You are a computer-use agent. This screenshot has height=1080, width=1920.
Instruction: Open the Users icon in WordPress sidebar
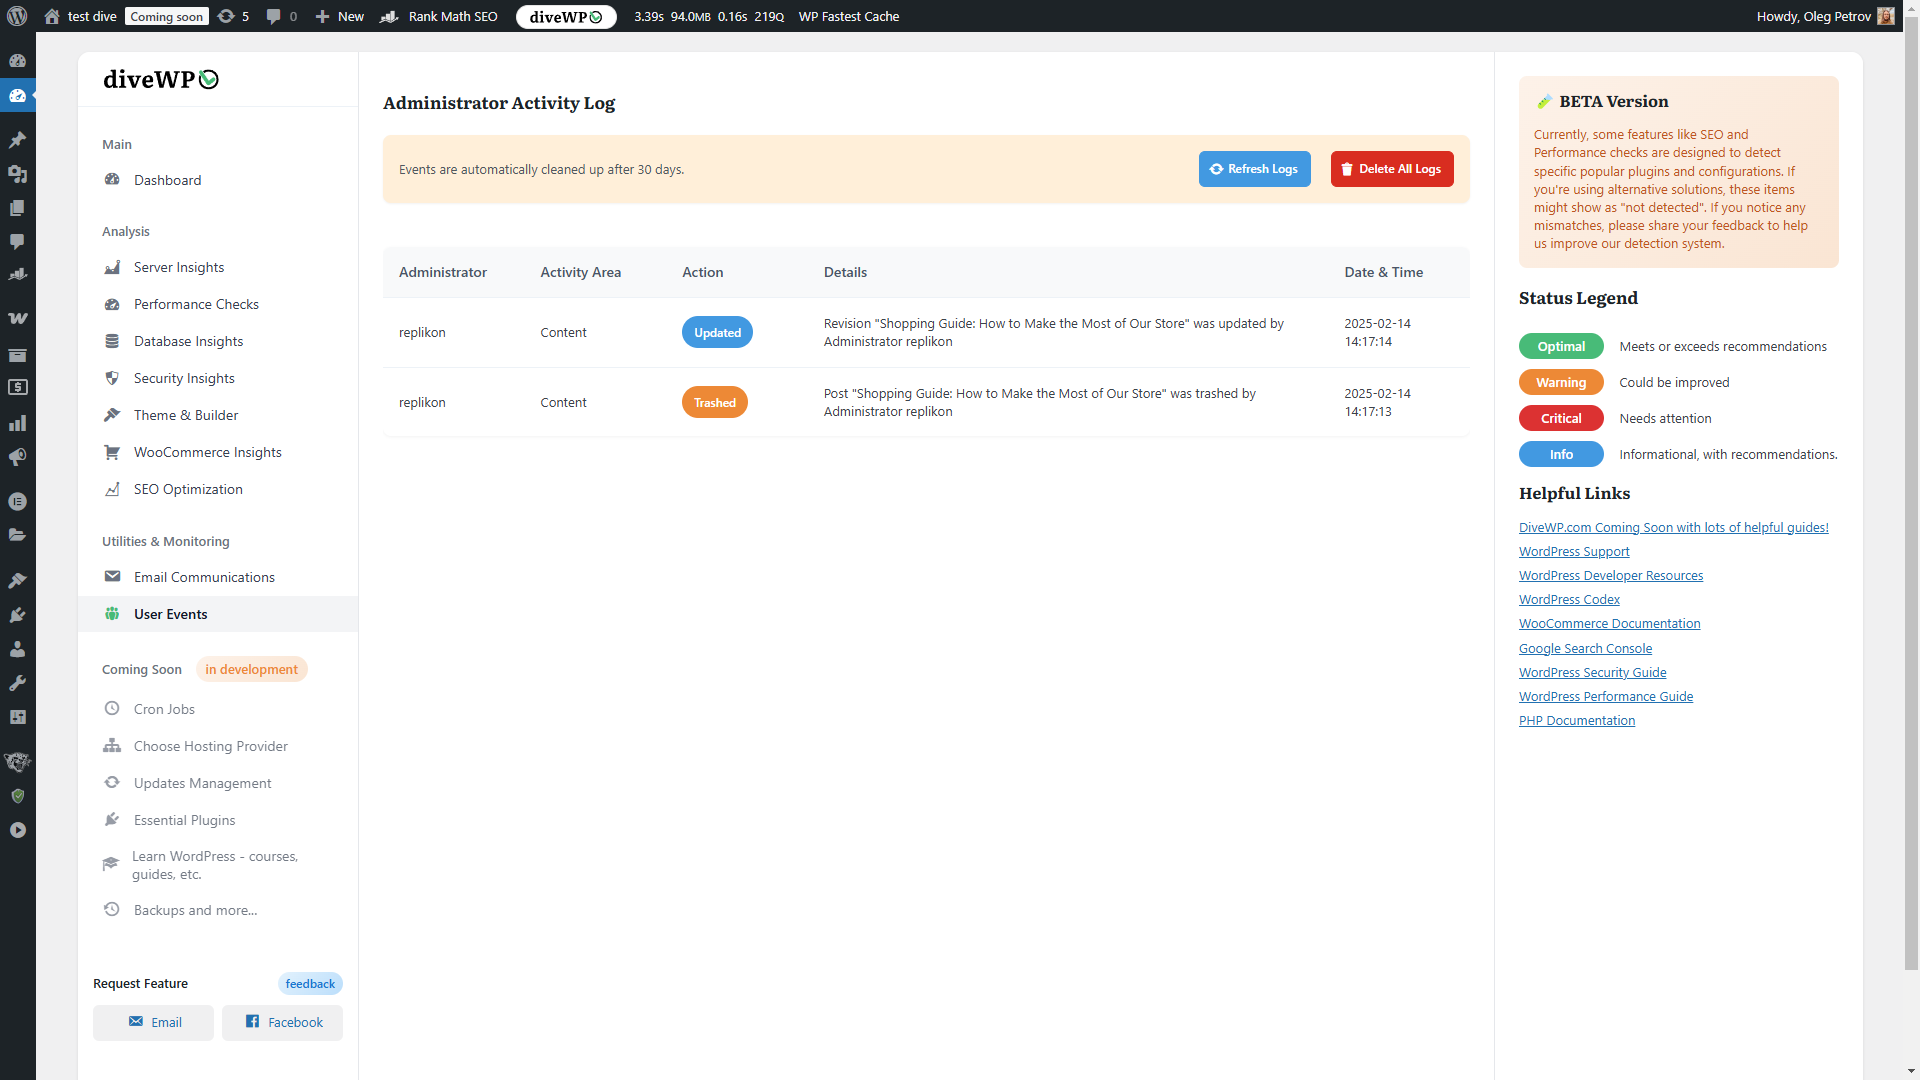17,649
